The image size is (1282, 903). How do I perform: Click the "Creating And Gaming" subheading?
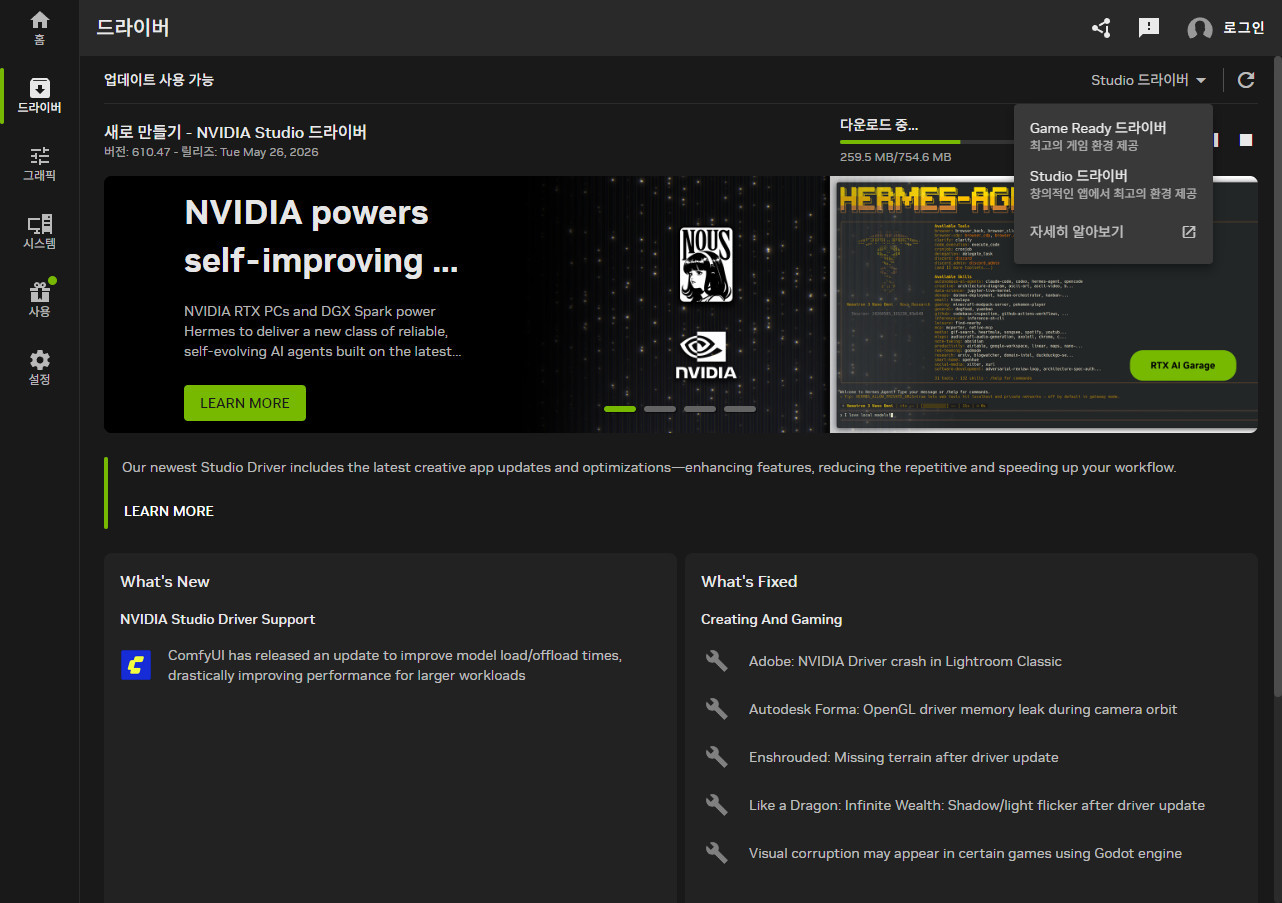click(x=772, y=620)
